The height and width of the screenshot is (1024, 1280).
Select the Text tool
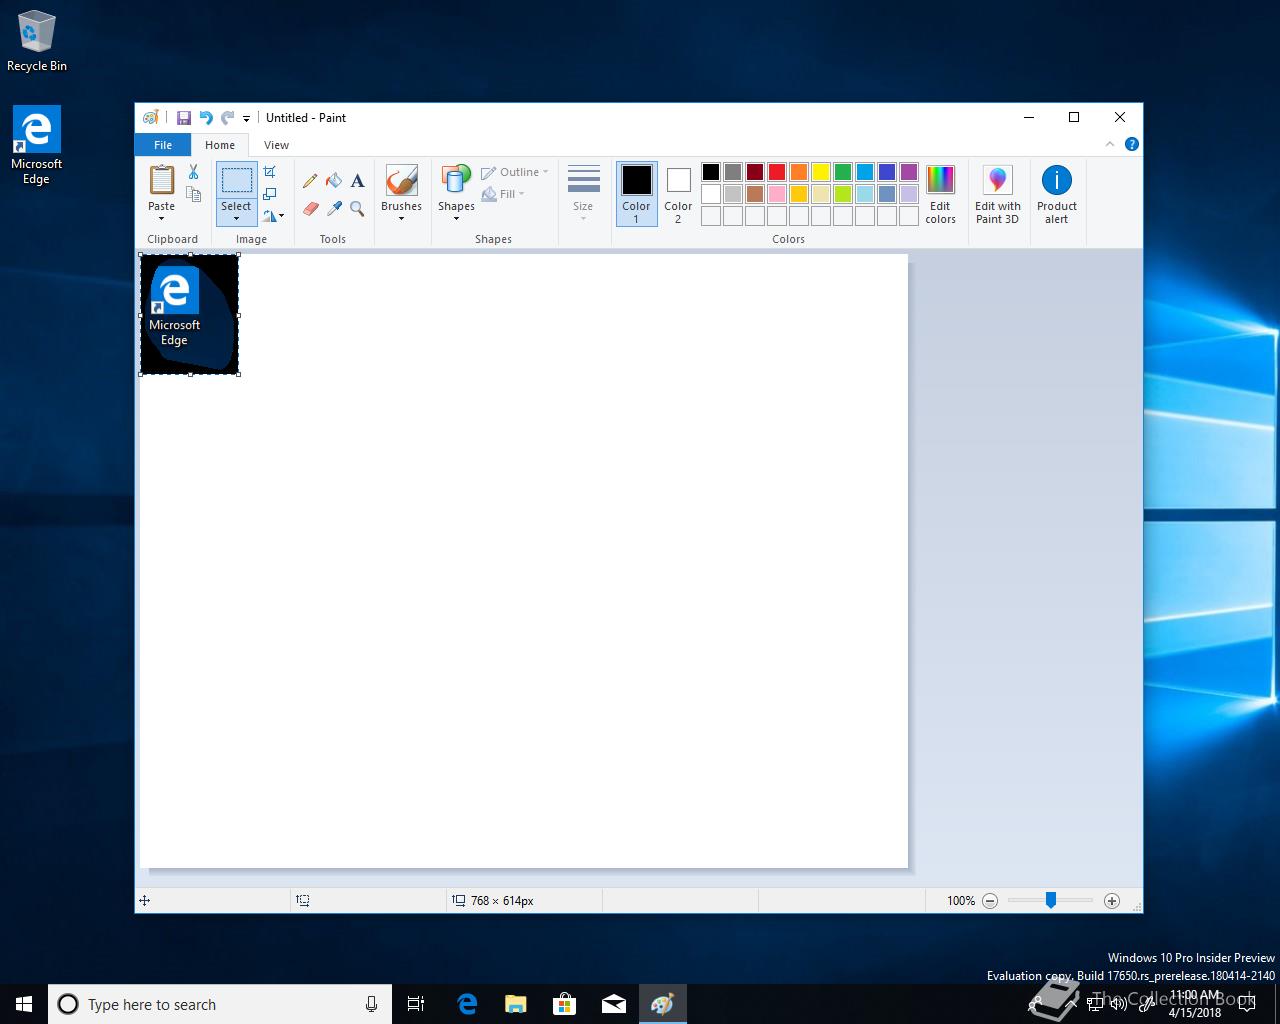pos(357,181)
